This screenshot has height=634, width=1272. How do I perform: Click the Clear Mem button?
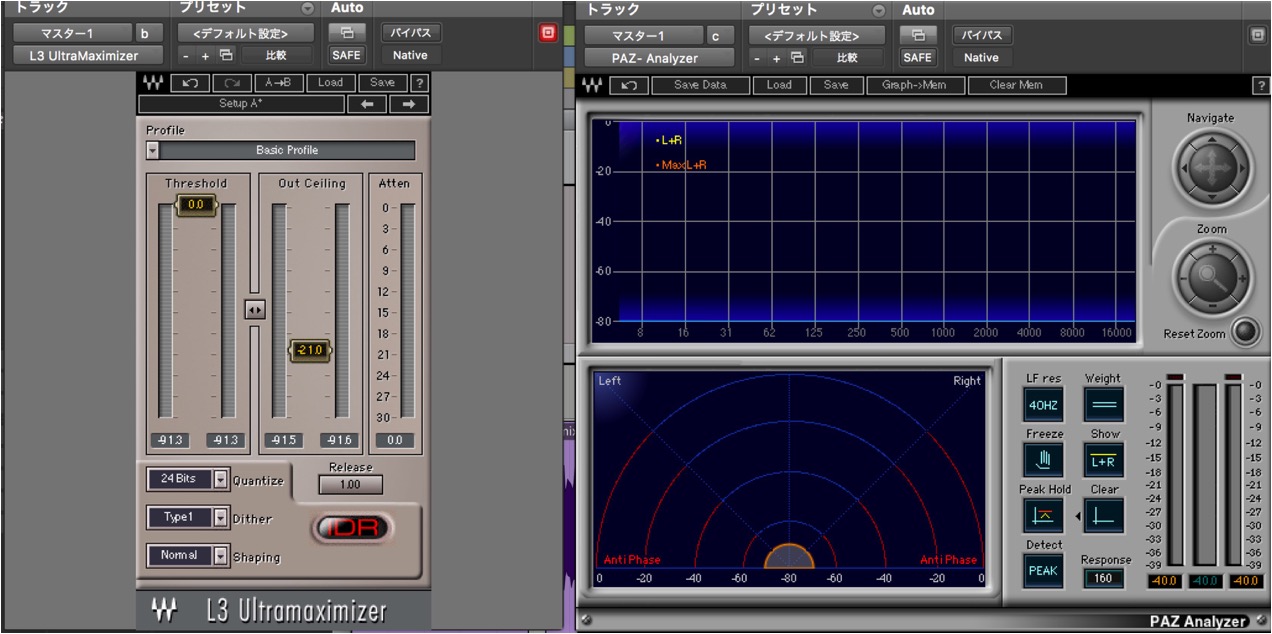click(1016, 85)
